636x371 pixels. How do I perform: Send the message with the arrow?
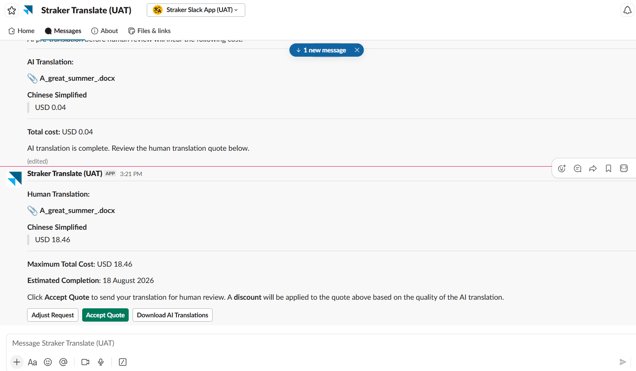[x=623, y=362]
